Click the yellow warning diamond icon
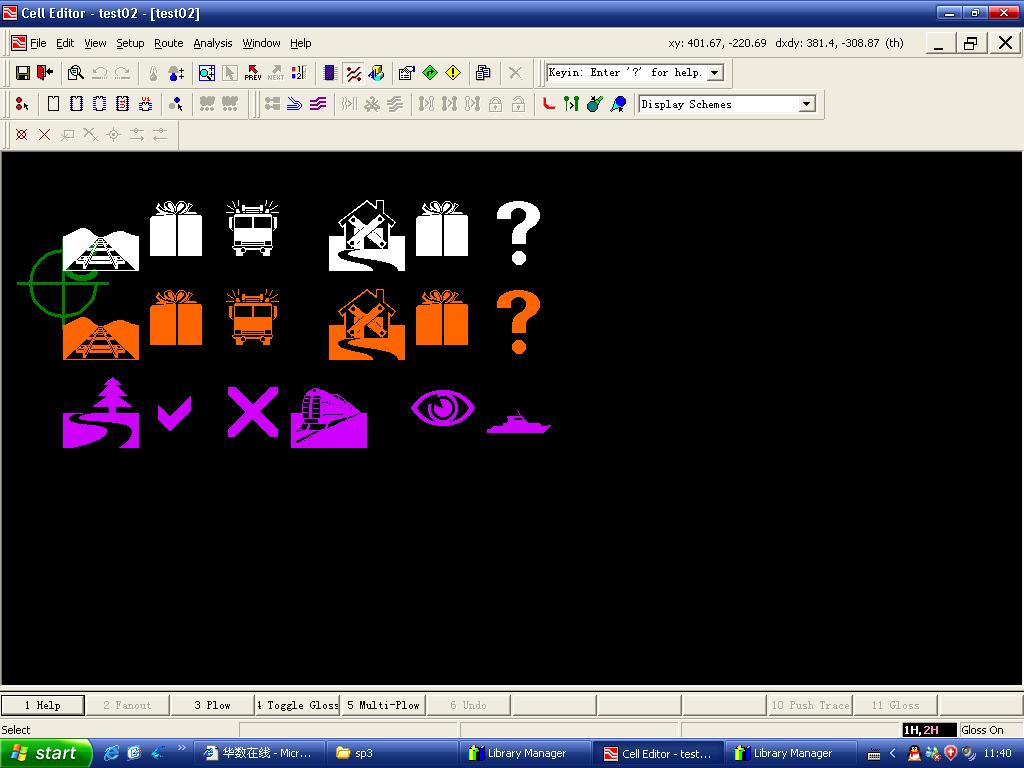Viewport: 1024px width, 768px height. [x=453, y=73]
